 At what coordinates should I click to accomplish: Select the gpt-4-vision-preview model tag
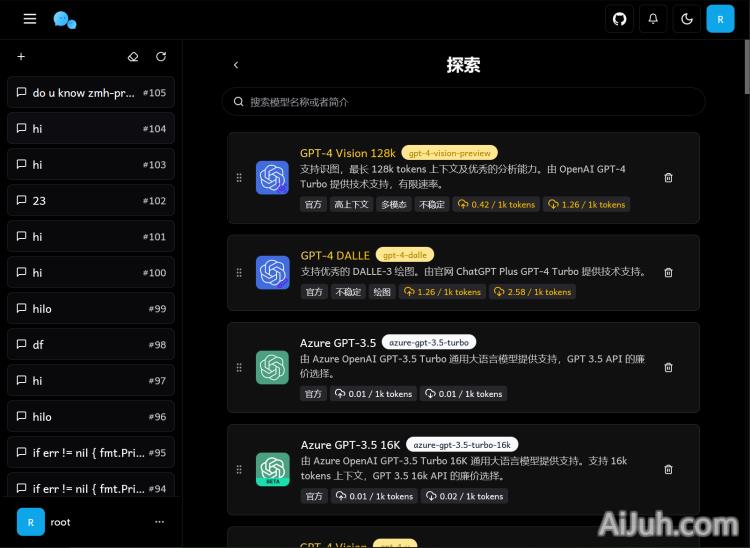pyautogui.click(x=450, y=153)
